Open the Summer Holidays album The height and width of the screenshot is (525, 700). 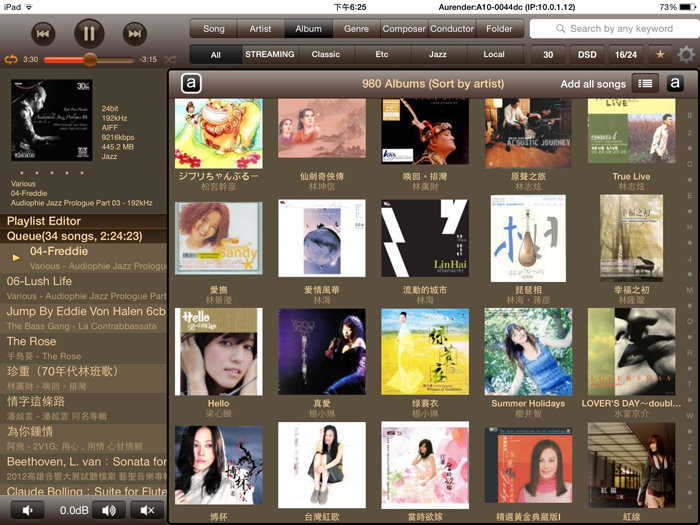(x=528, y=352)
